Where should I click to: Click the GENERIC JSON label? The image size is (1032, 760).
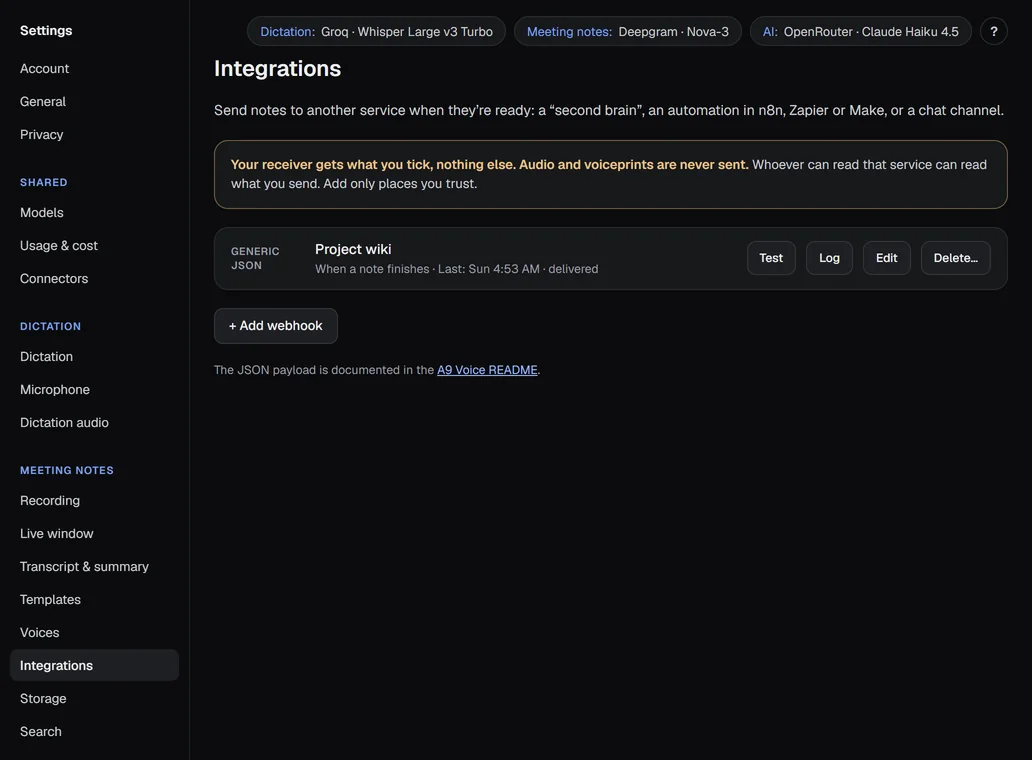coord(255,258)
